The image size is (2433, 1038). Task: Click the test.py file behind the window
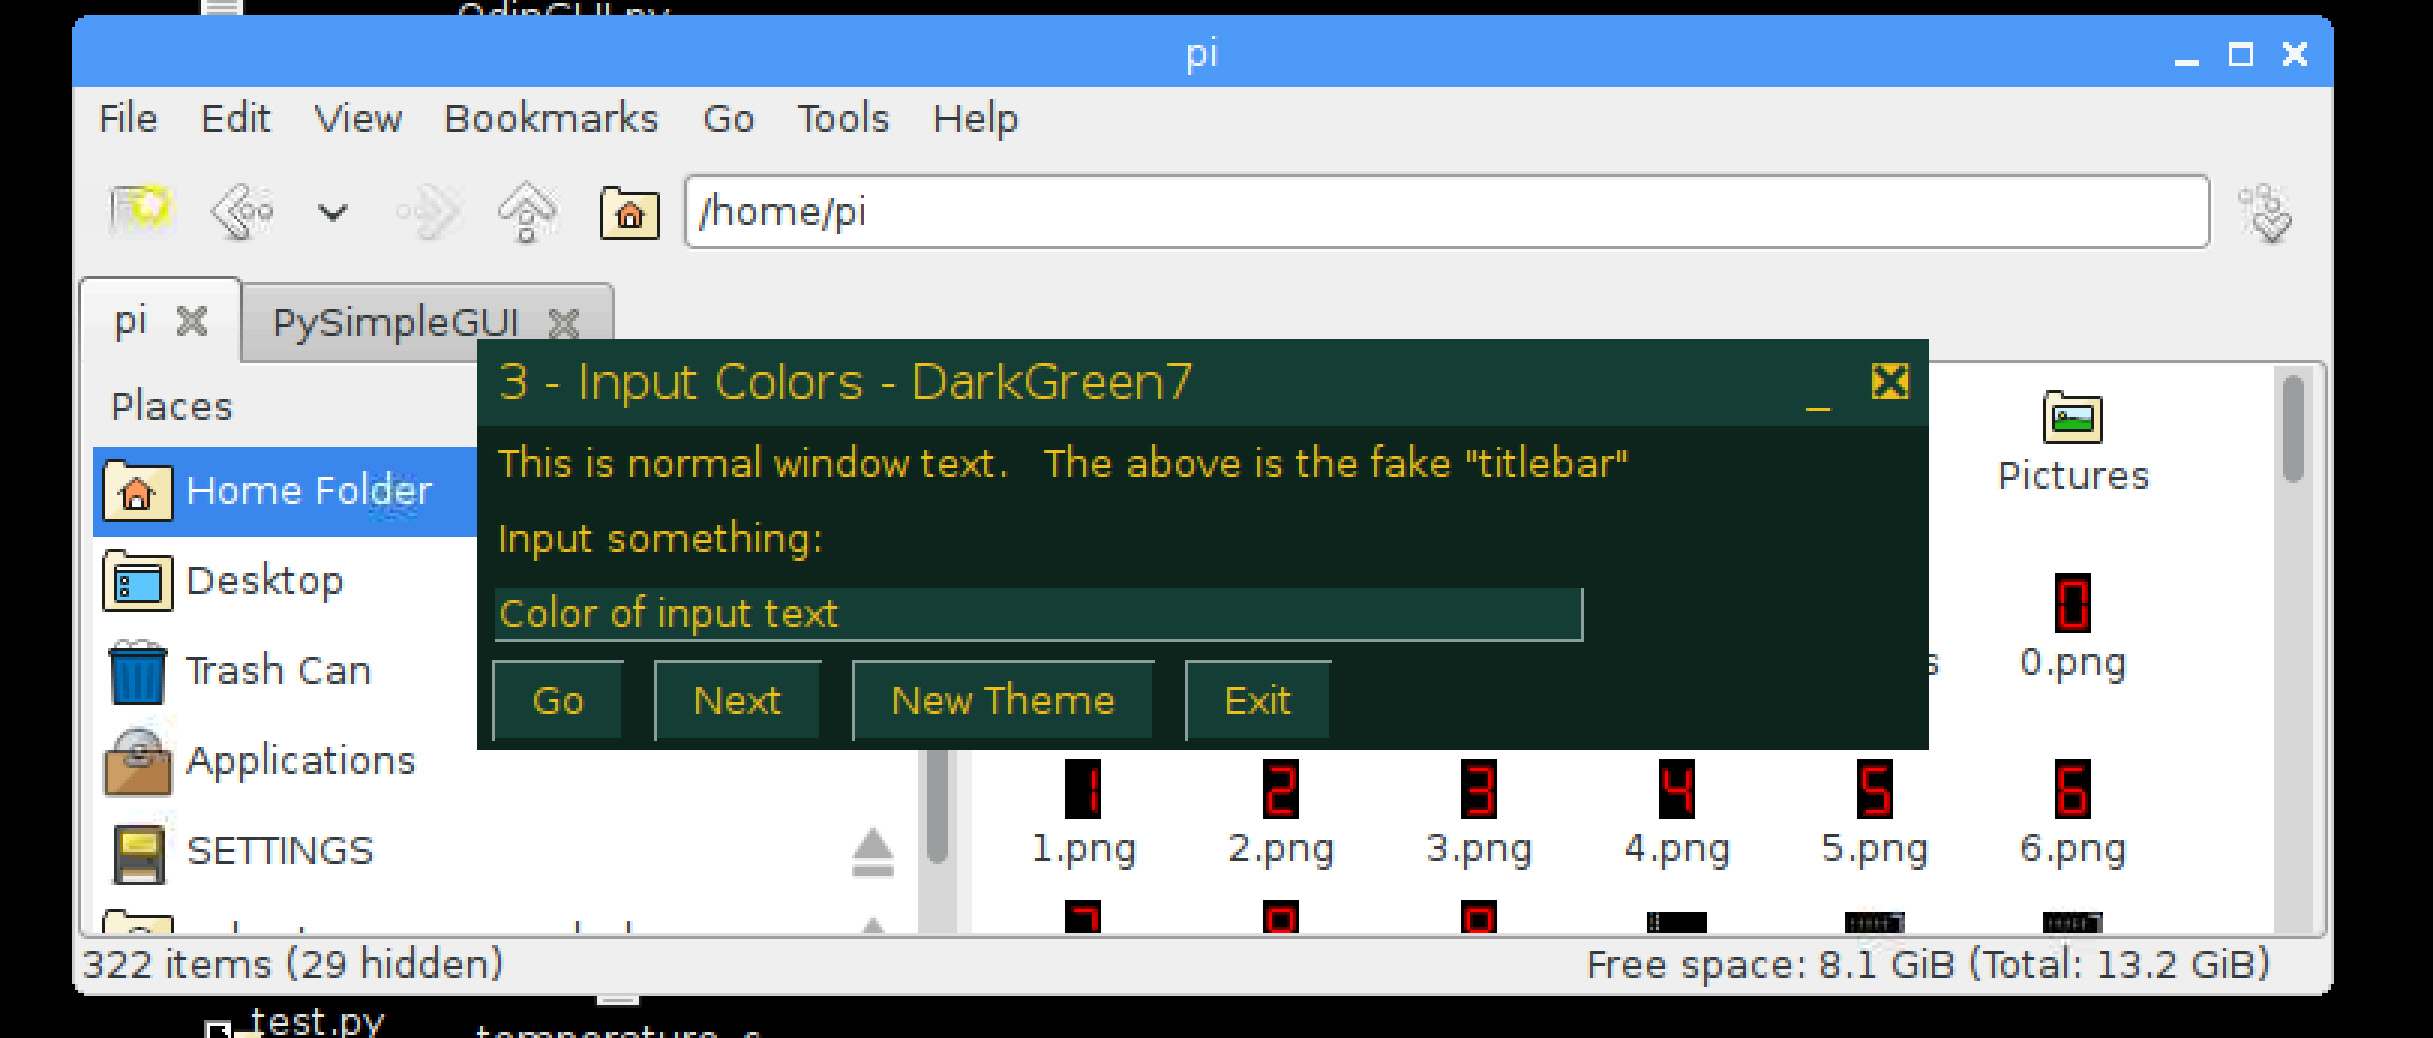click(x=316, y=1021)
